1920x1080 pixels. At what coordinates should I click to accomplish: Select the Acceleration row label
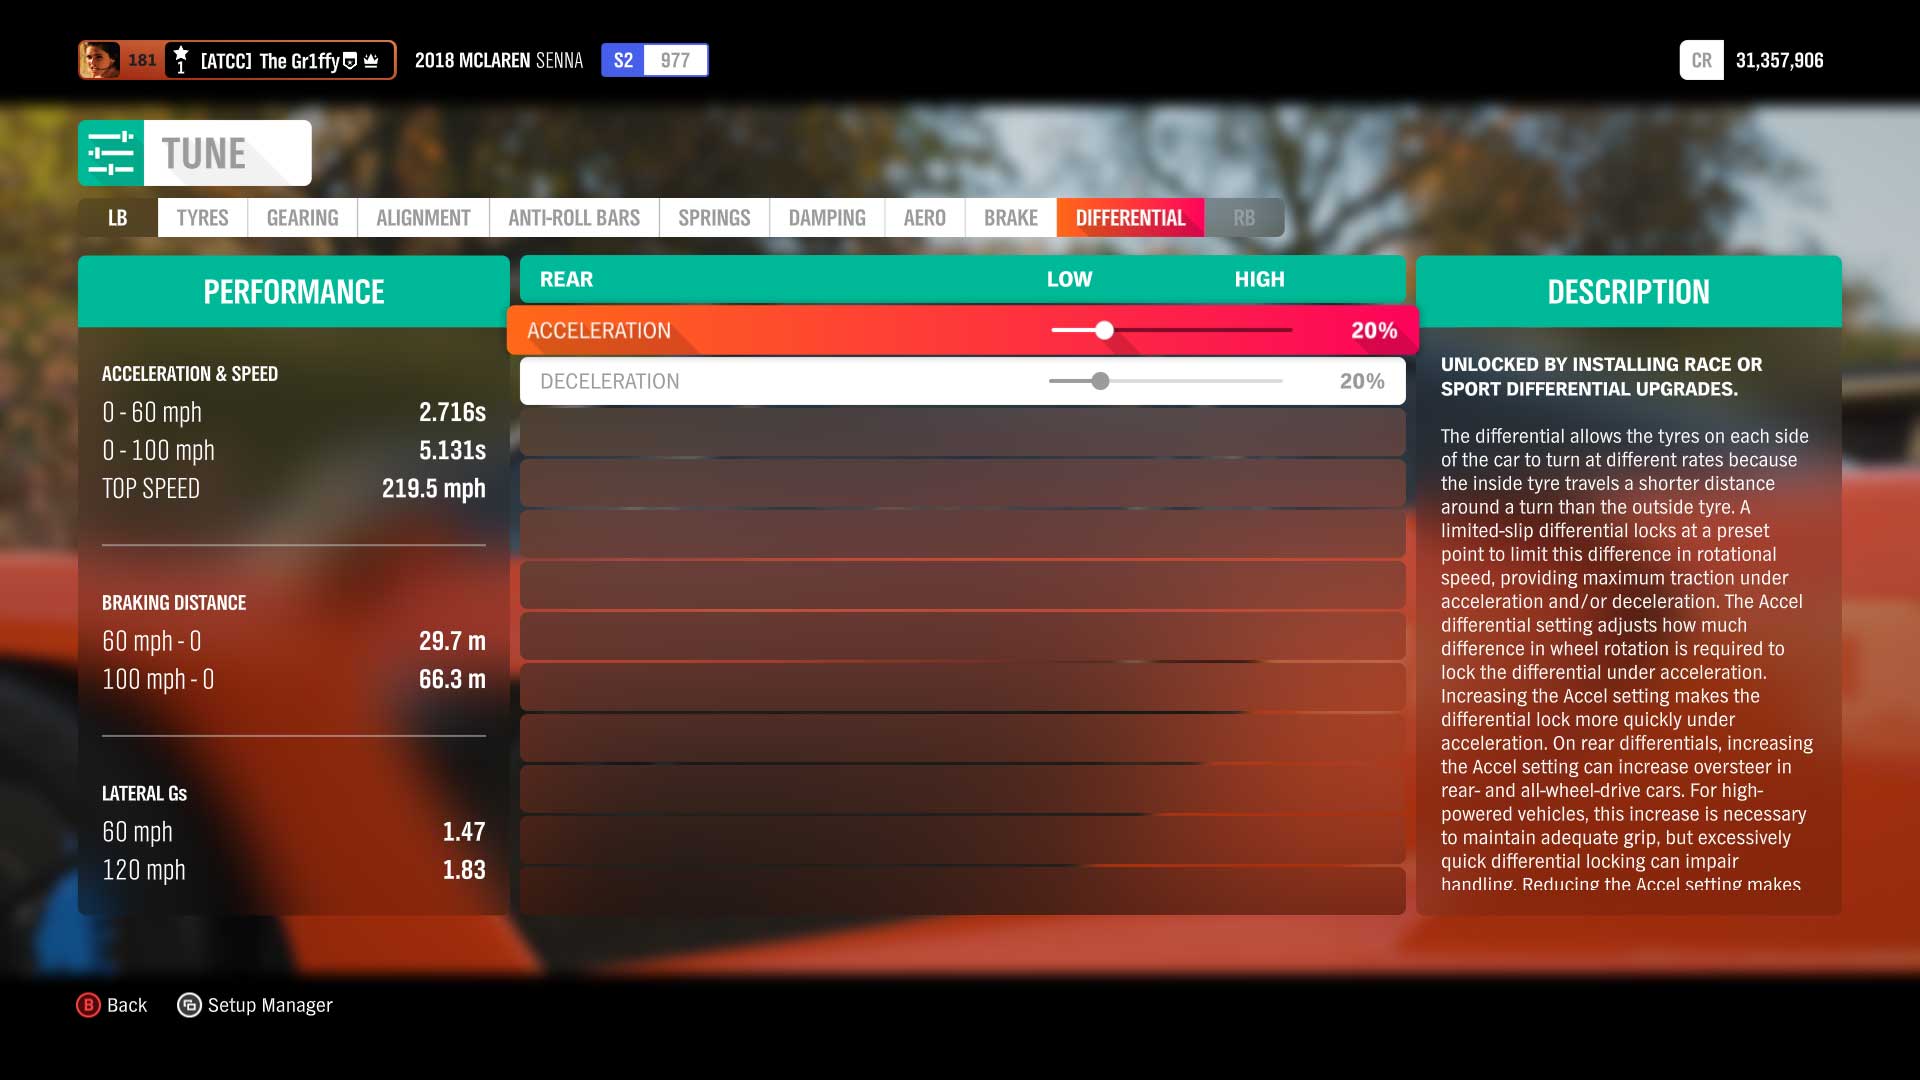tap(599, 331)
